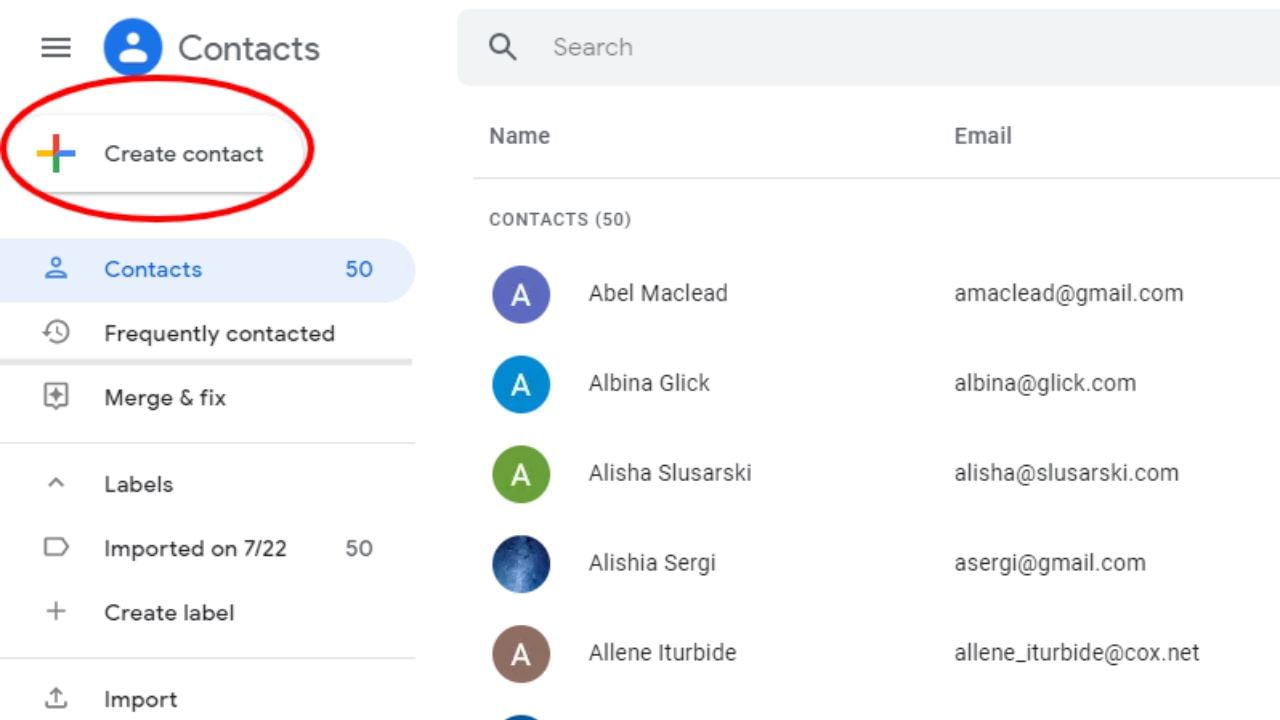Open contact Allene Iturbide
The height and width of the screenshot is (720, 1280).
pos(662,653)
